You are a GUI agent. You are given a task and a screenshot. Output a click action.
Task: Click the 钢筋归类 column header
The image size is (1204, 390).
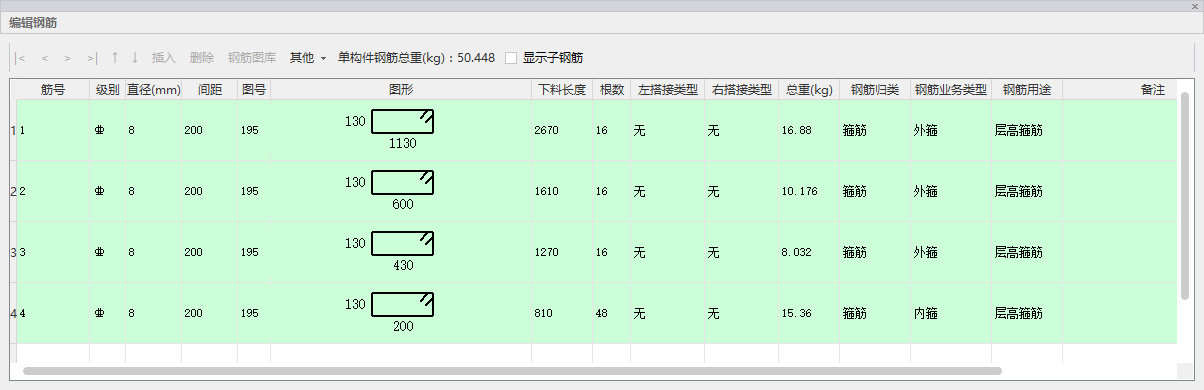pos(875,90)
